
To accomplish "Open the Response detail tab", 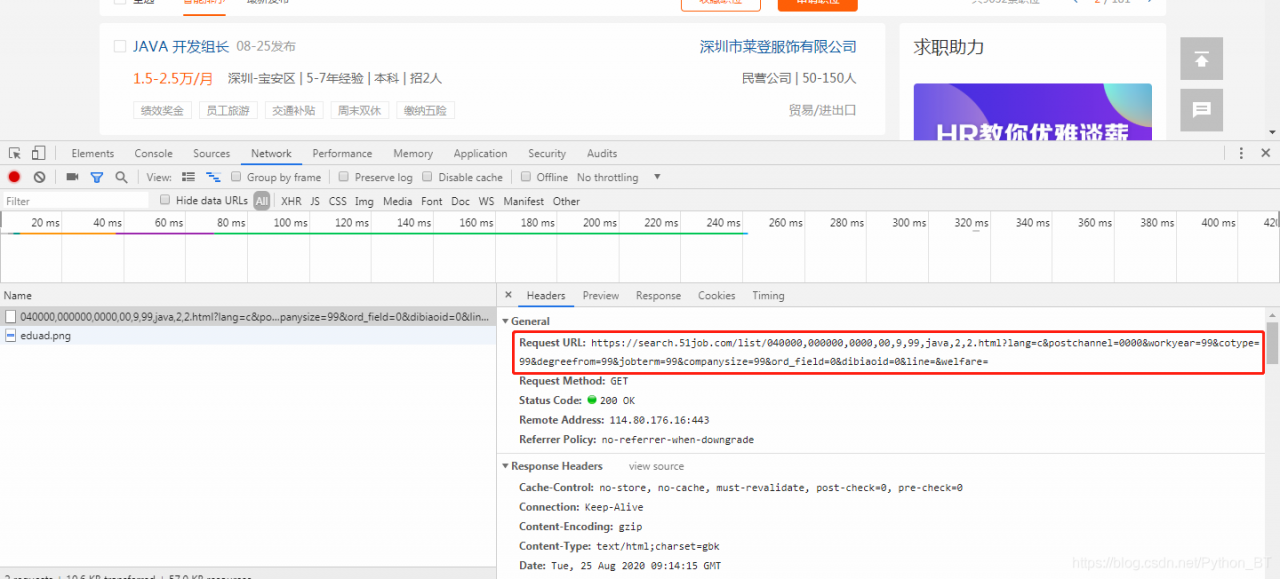I will [658, 295].
